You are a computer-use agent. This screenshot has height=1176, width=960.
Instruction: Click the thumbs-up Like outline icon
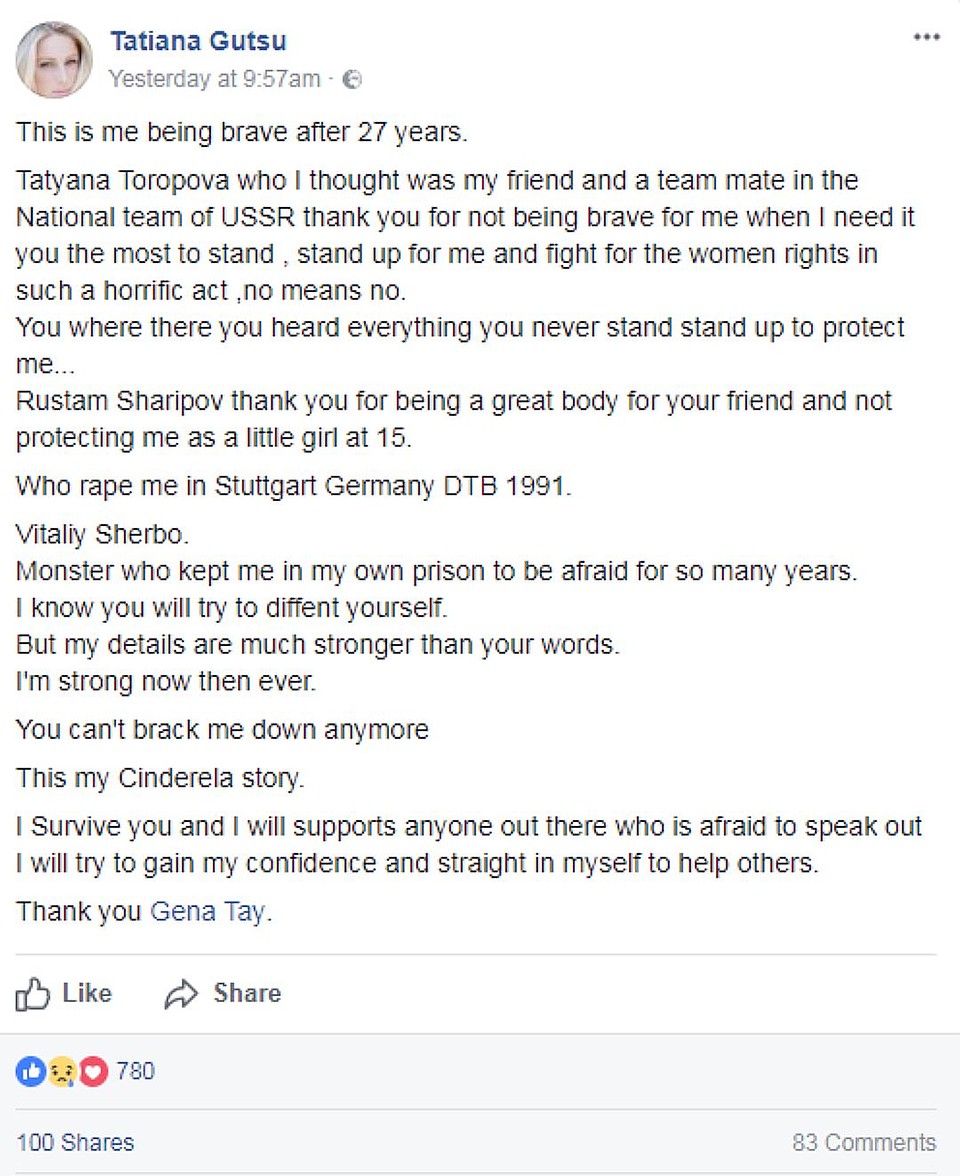pyautogui.click(x=32, y=994)
